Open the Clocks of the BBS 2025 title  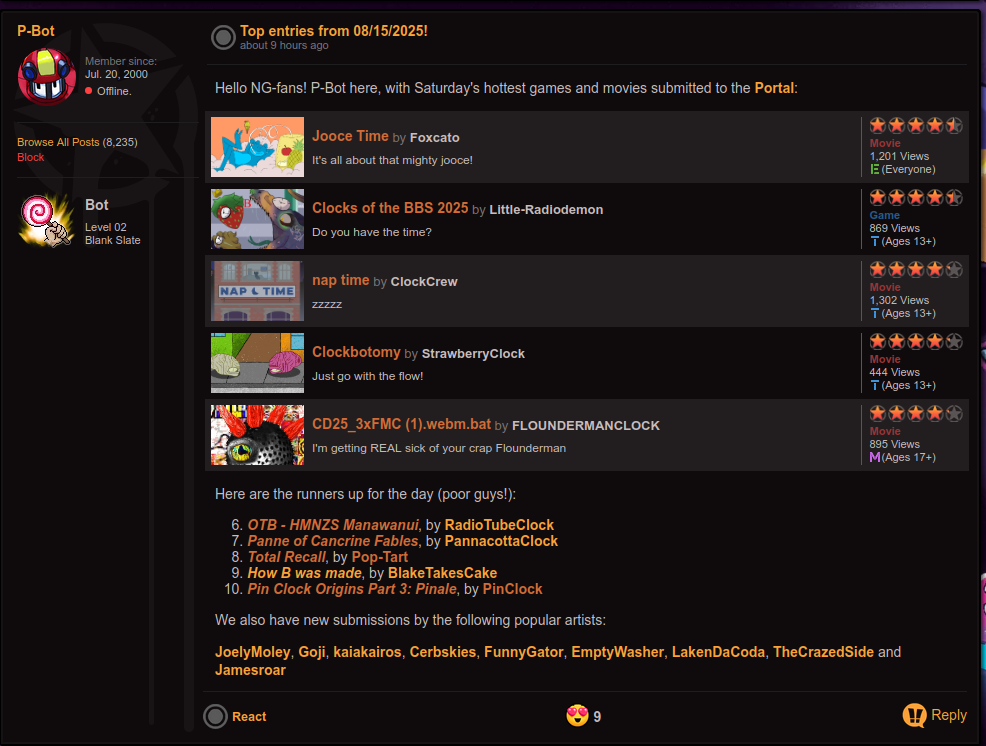390,208
